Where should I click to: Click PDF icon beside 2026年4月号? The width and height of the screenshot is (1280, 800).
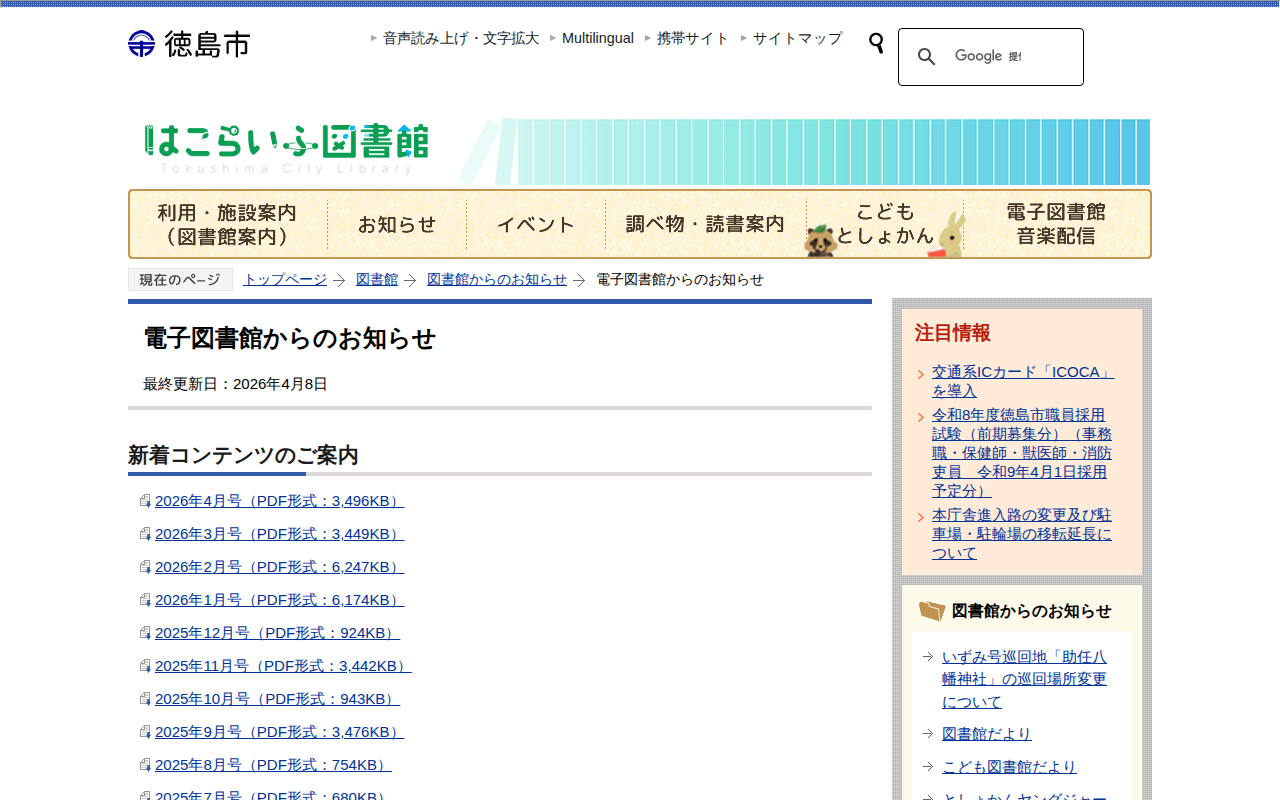(x=145, y=502)
